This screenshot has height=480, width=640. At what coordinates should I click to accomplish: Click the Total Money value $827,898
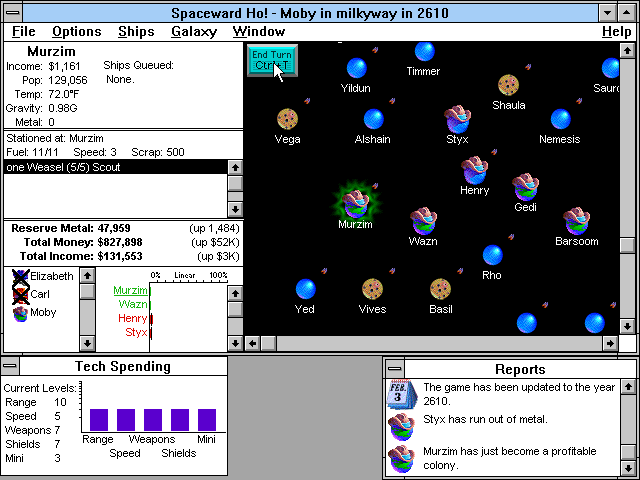point(120,242)
